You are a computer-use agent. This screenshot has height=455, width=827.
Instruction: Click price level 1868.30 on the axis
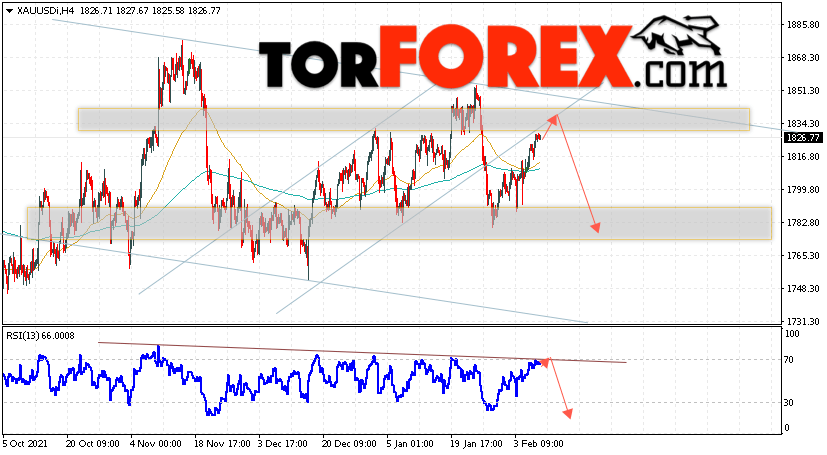pos(803,57)
